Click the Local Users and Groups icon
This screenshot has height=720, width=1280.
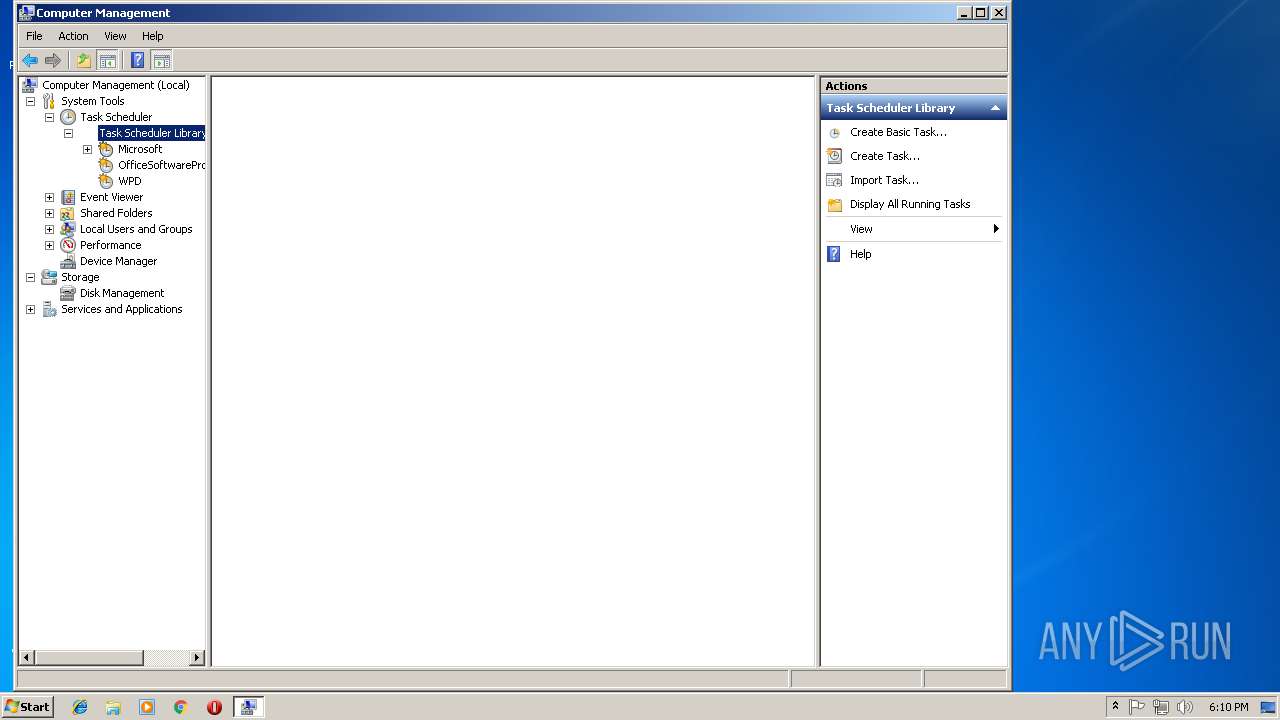click(68, 229)
